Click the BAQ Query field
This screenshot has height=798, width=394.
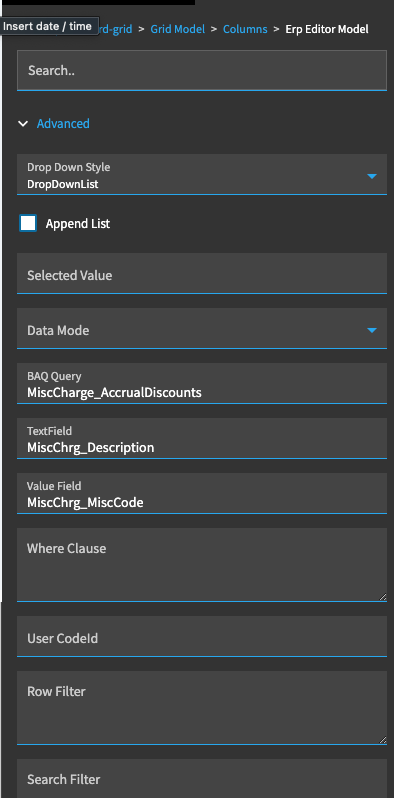[202, 383]
